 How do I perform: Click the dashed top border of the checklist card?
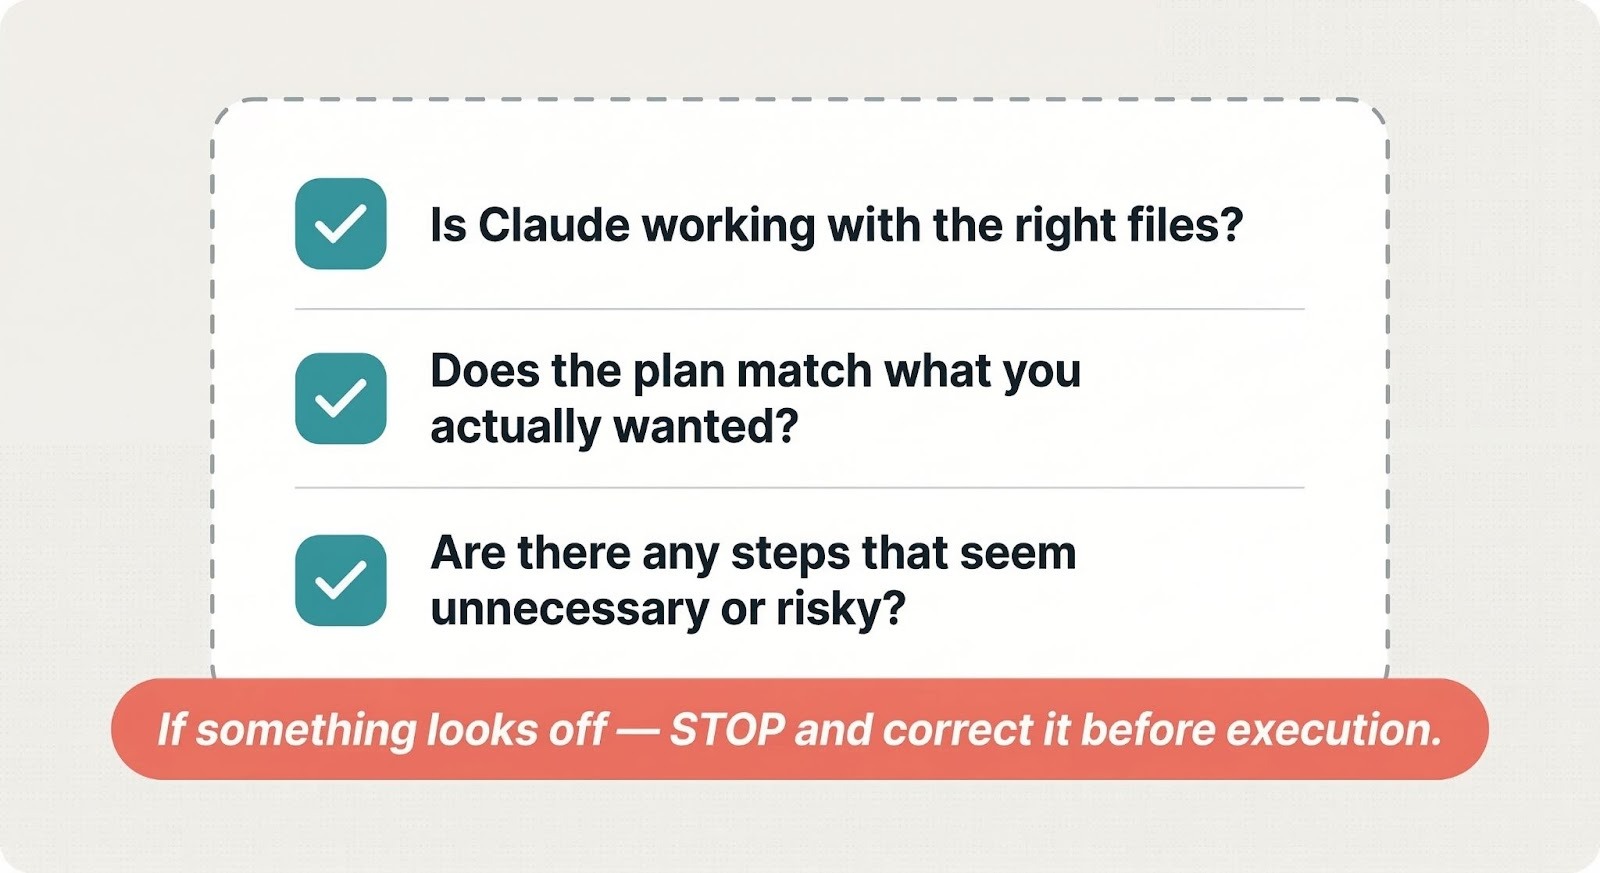click(800, 99)
